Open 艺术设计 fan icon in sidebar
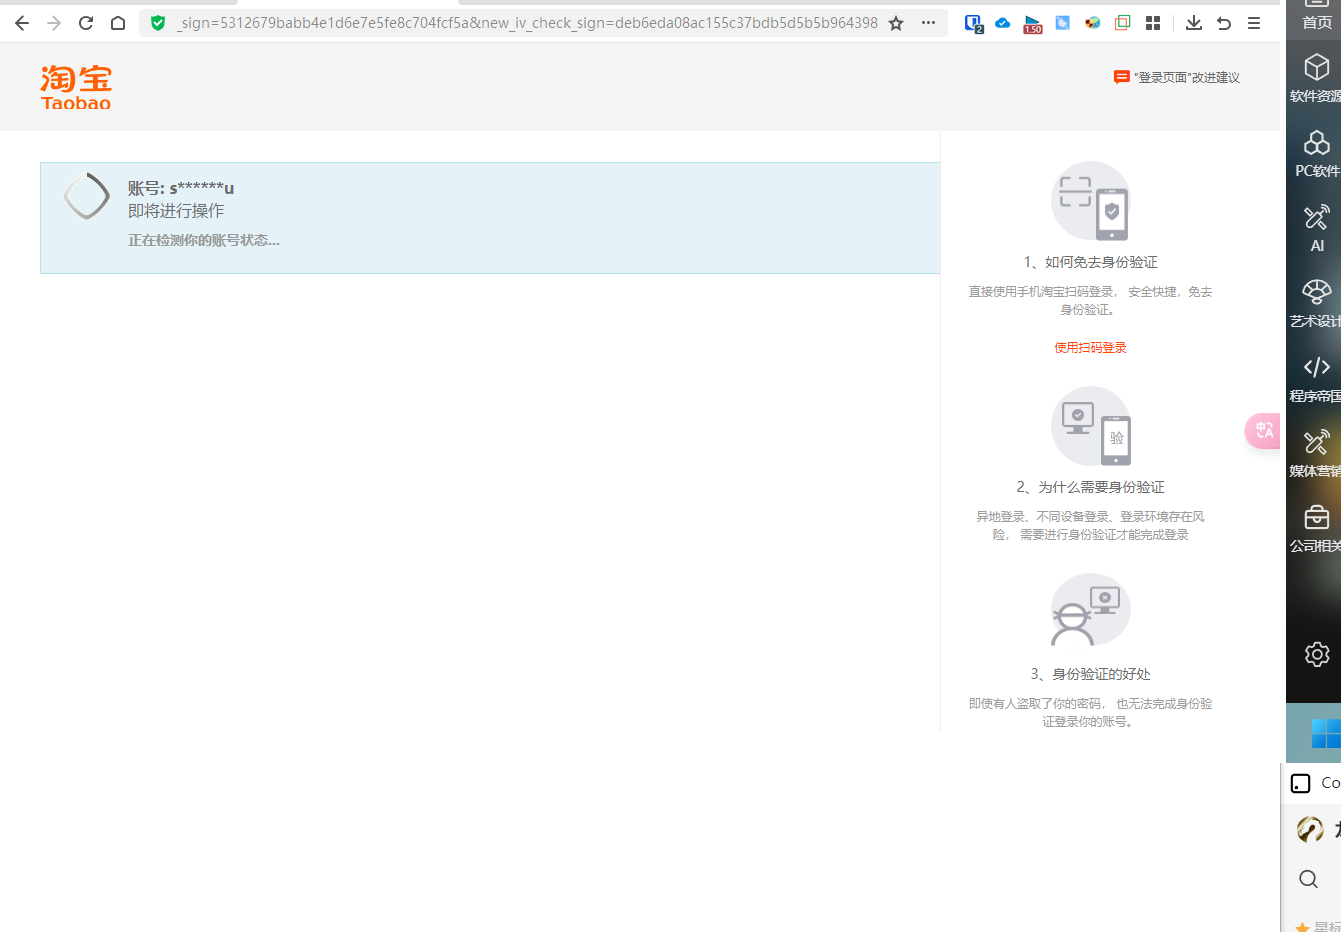Viewport: 1341px width, 932px height. pyautogui.click(x=1316, y=303)
